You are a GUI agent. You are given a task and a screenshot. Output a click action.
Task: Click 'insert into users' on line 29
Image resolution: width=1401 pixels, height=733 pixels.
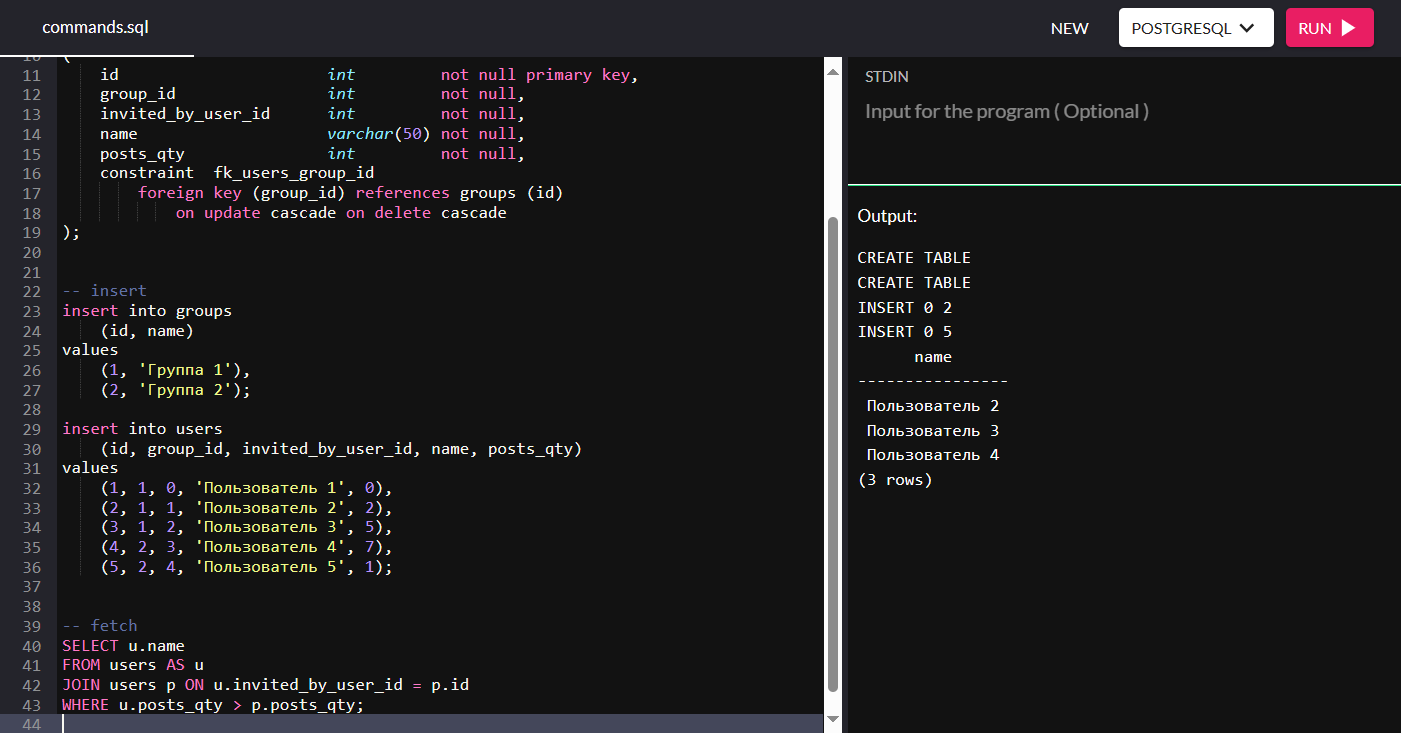[x=142, y=429]
